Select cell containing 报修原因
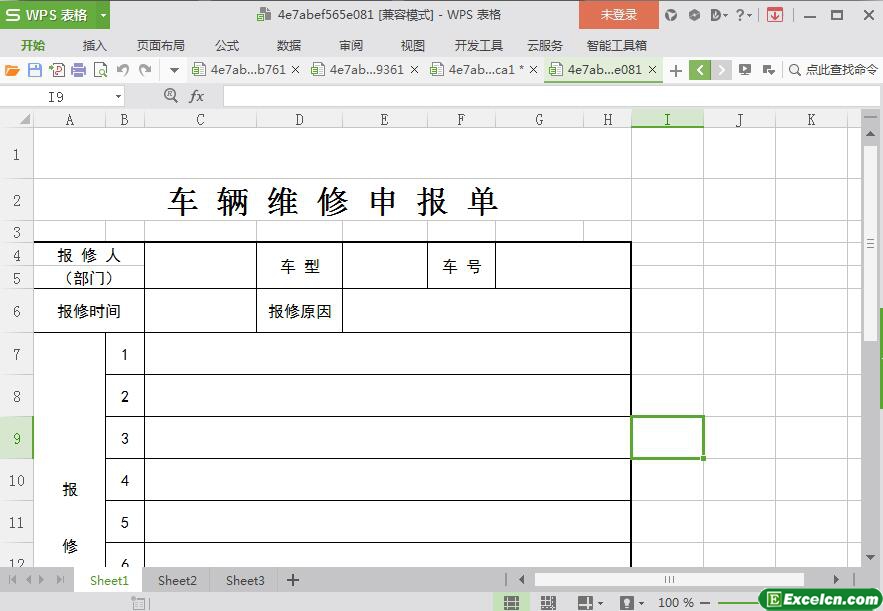This screenshot has height=611, width=883. pos(299,311)
